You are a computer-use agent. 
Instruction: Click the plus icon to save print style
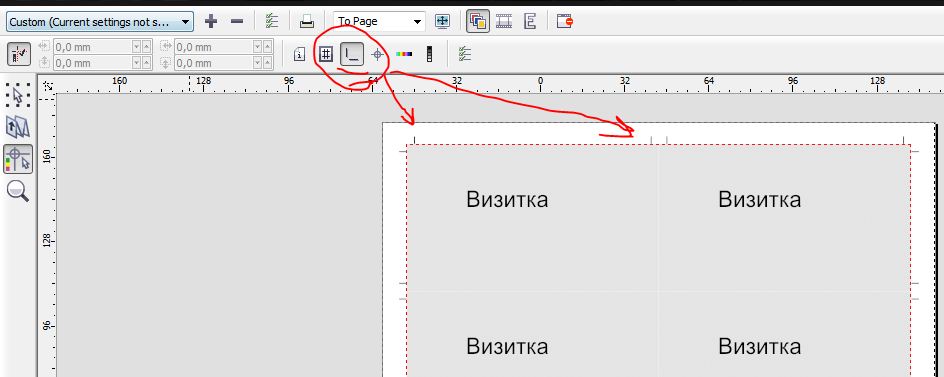tap(211, 22)
